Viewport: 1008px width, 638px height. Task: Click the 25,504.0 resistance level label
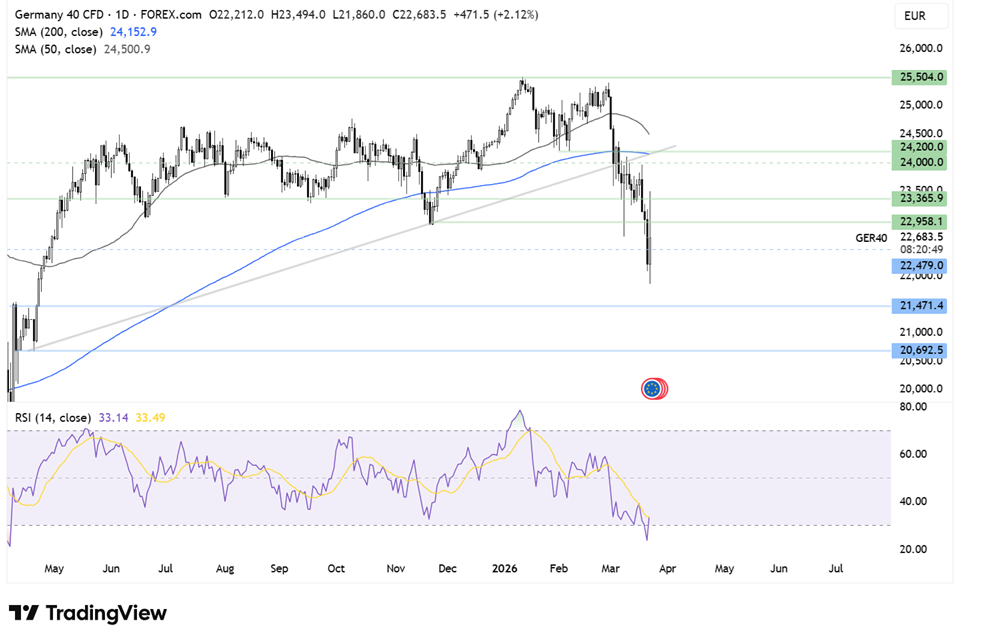point(919,77)
